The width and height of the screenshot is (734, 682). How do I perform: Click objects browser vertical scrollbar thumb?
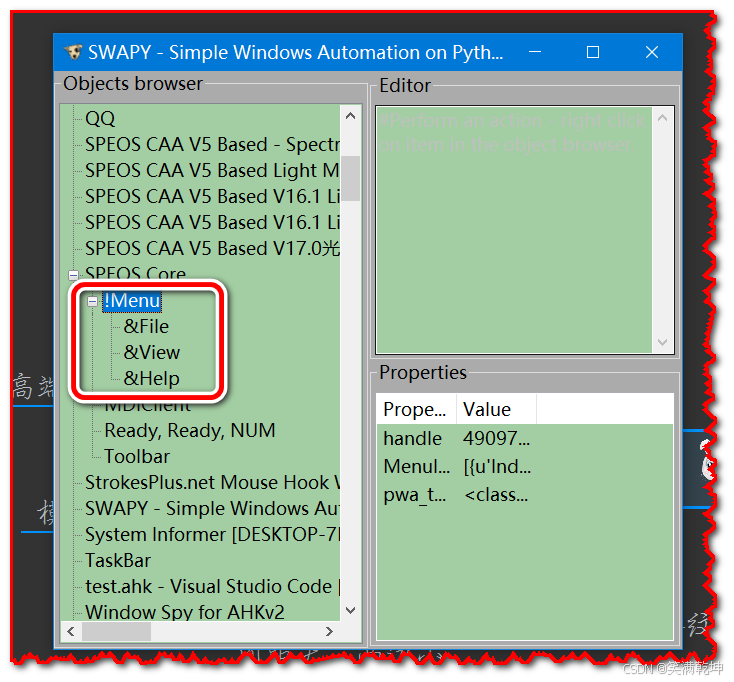pyautogui.click(x=350, y=178)
